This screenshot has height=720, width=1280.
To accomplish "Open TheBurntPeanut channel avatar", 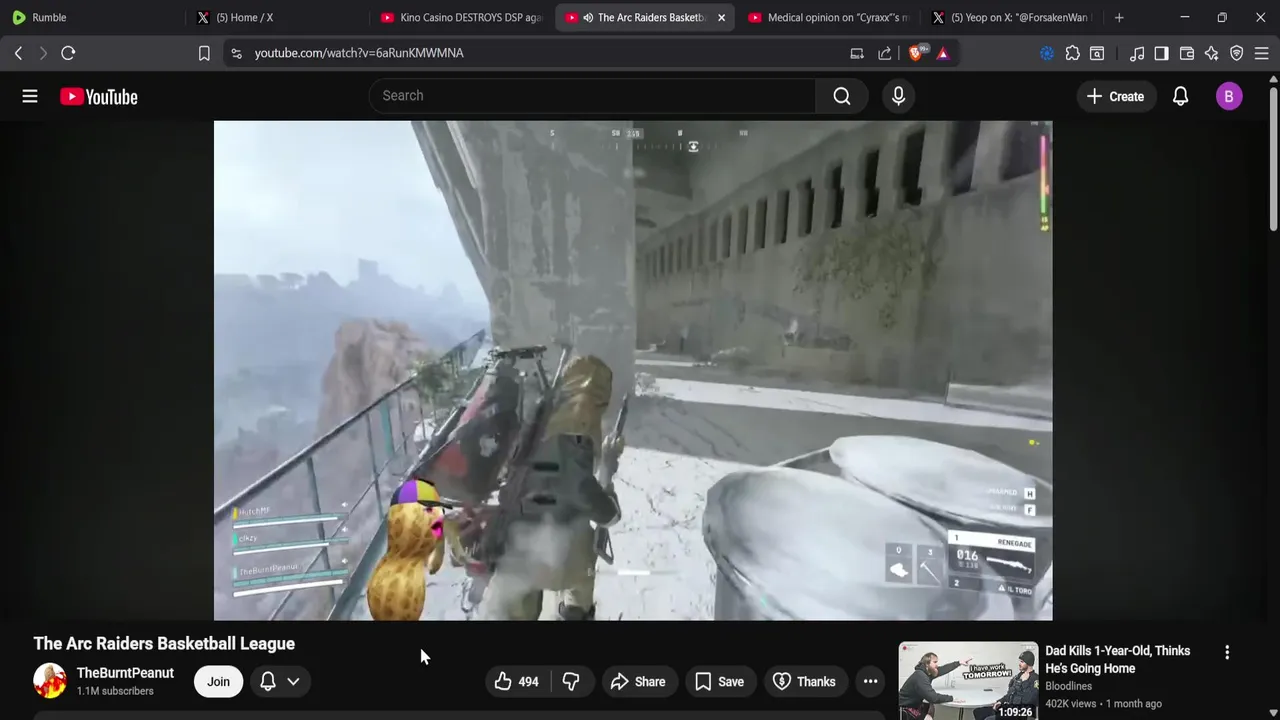I will (x=50, y=681).
